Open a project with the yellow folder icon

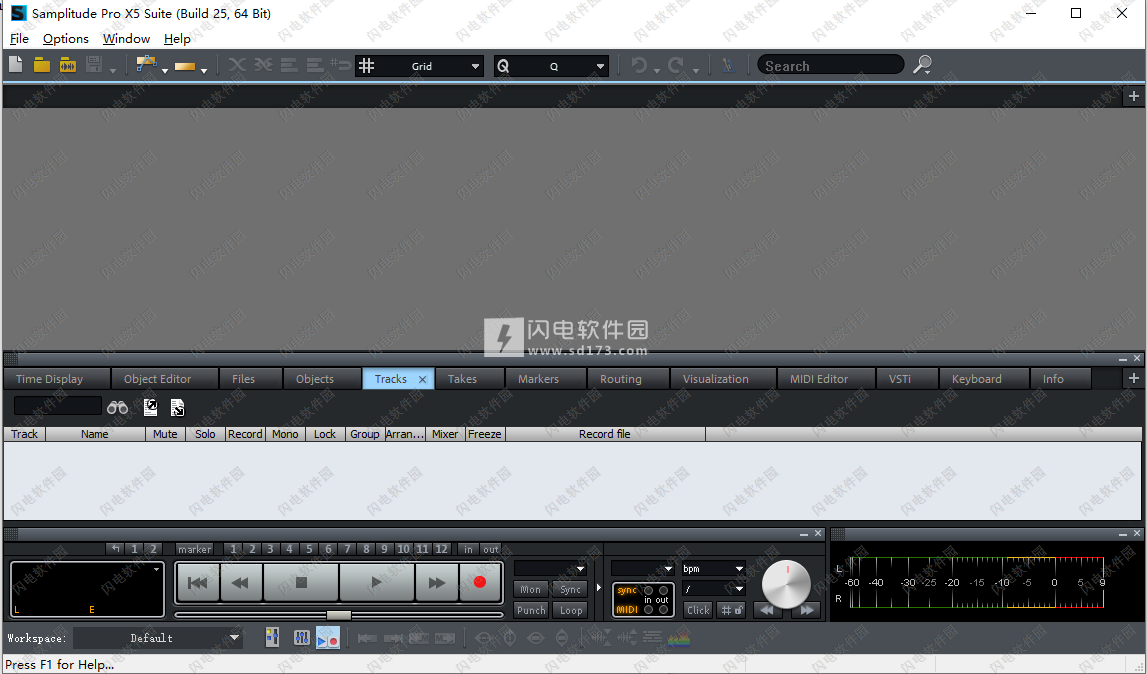click(x=42, y=65)
